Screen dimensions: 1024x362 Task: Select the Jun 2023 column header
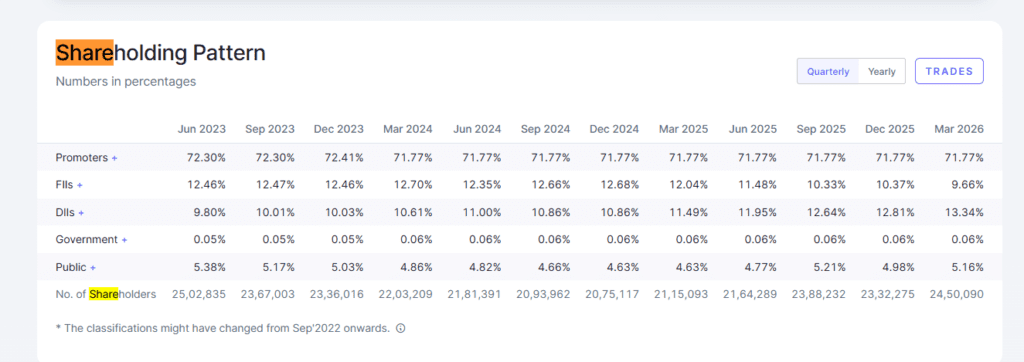click(202, 129)
